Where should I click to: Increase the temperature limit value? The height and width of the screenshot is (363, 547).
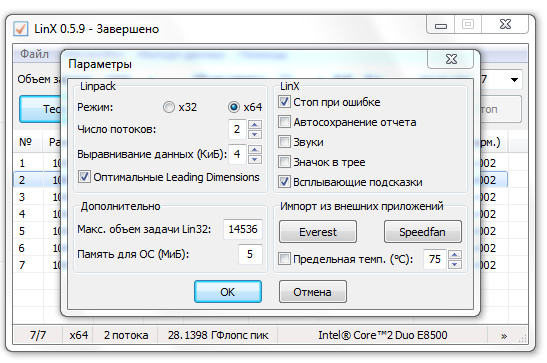pos(455,255)
